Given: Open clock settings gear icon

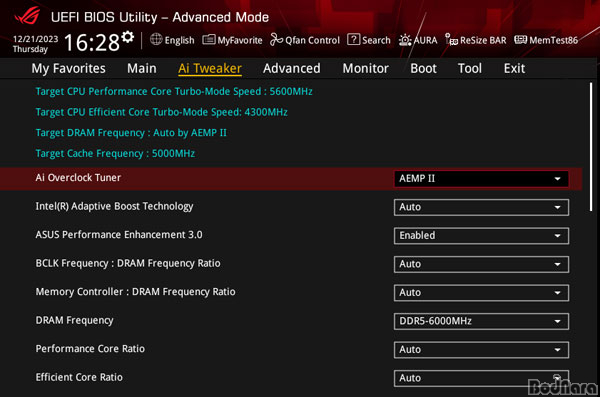Looking at the screenshot, I should tap(128, 37).
